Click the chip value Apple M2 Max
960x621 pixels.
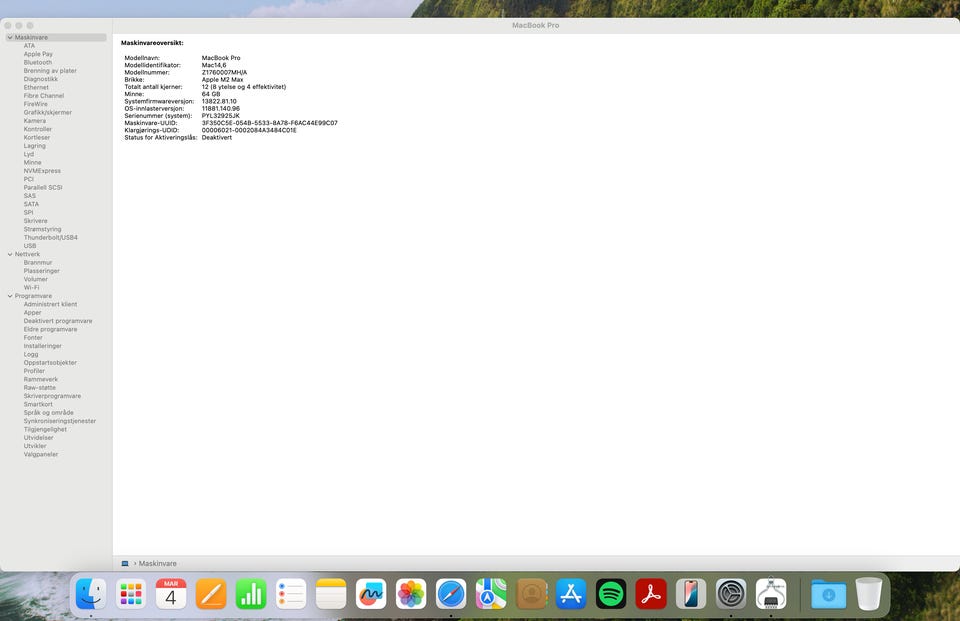coord(222,80)
